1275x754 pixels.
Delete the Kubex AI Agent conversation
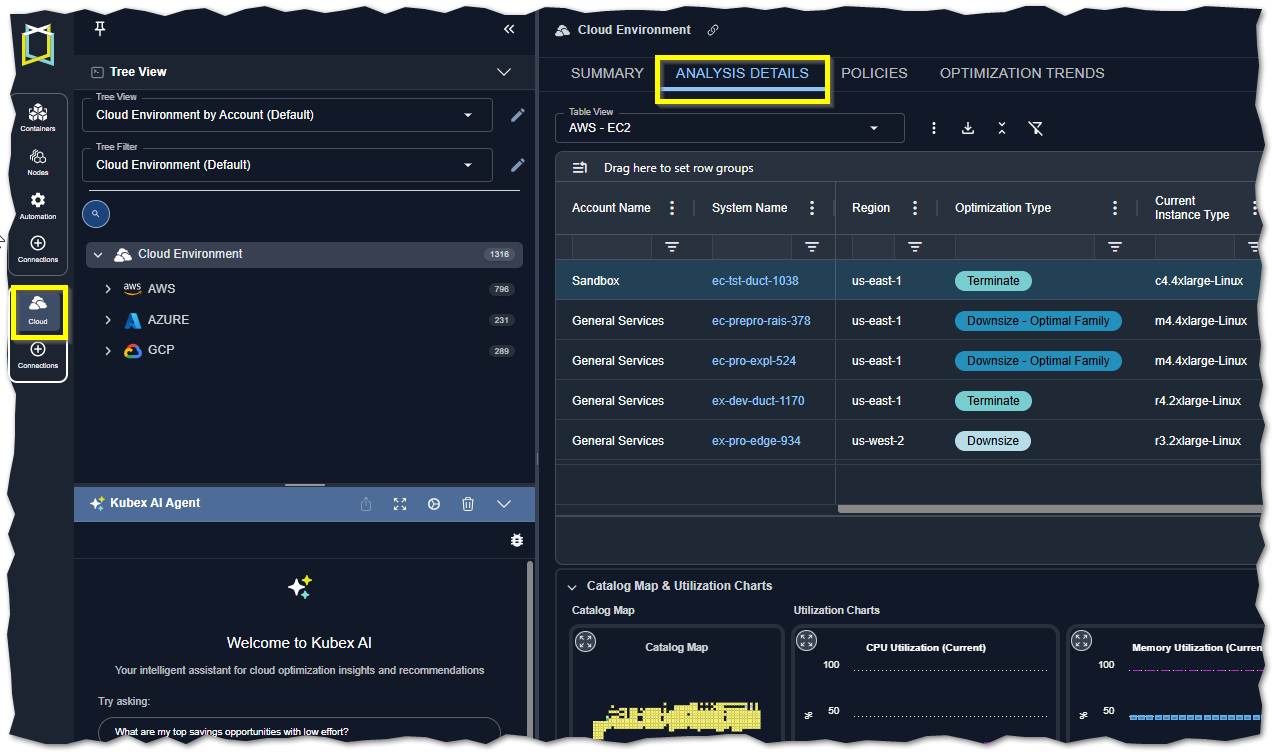(468, 504)
